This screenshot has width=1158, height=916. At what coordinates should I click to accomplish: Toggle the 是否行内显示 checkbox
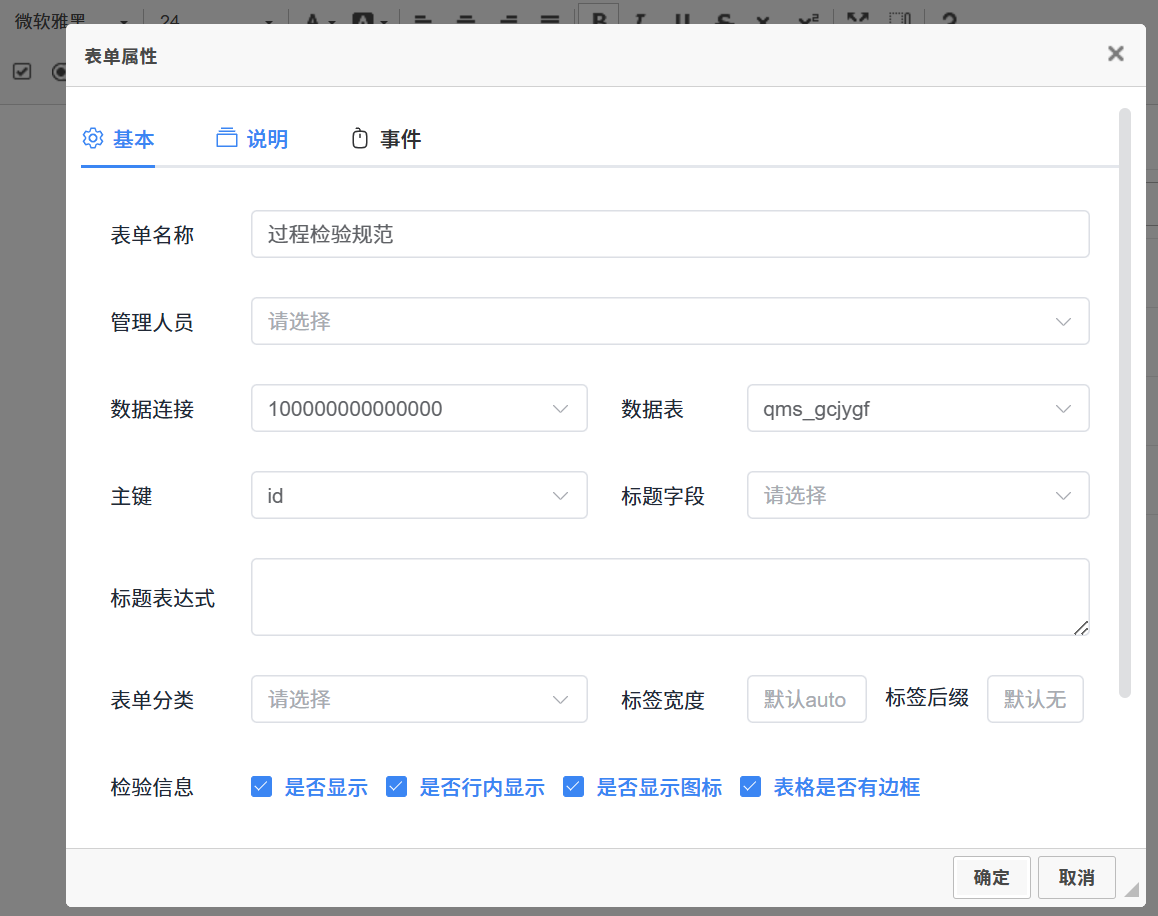tap(397, 787)
